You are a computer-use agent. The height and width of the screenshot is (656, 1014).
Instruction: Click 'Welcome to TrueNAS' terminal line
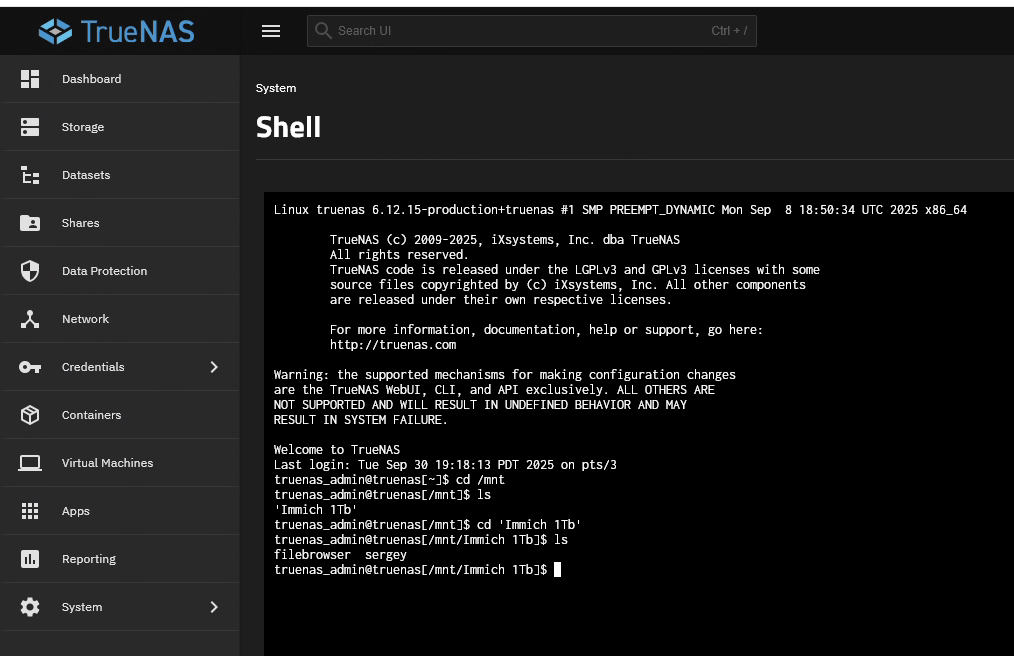click(x=336, y=450)
